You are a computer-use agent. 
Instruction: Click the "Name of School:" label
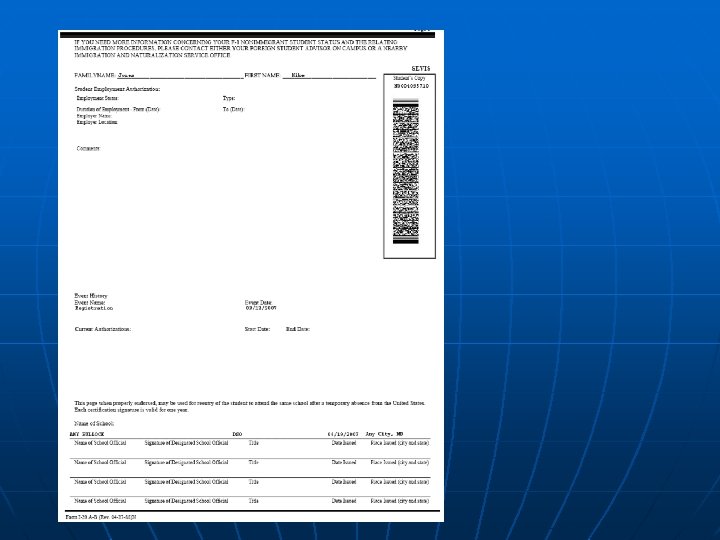pos(94,423)
